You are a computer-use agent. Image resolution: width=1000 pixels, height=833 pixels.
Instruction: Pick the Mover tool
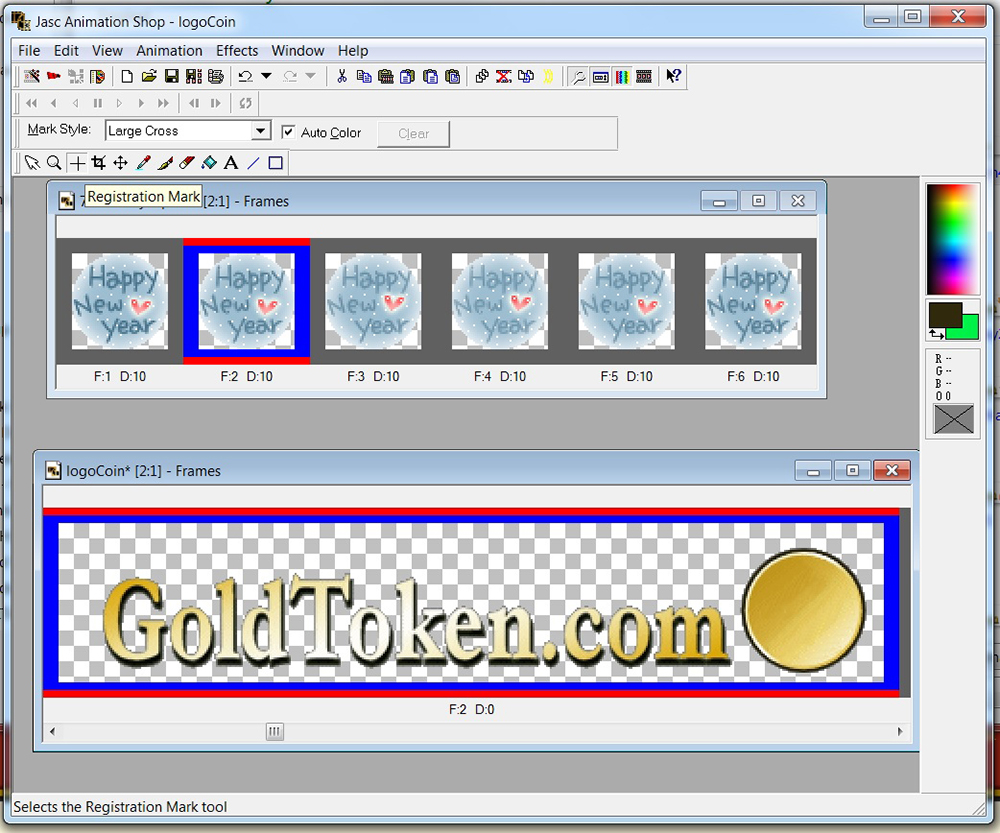pos(120,163)
